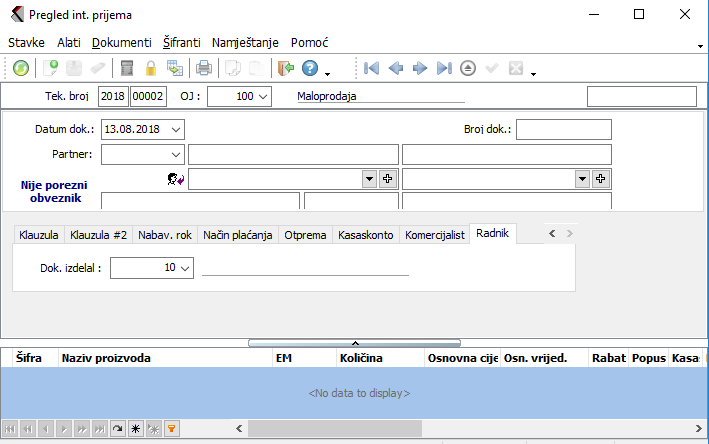Switch to the Način plaćanja tab
This screenshot has height=444, width=709.
click(x=238, y=235)
